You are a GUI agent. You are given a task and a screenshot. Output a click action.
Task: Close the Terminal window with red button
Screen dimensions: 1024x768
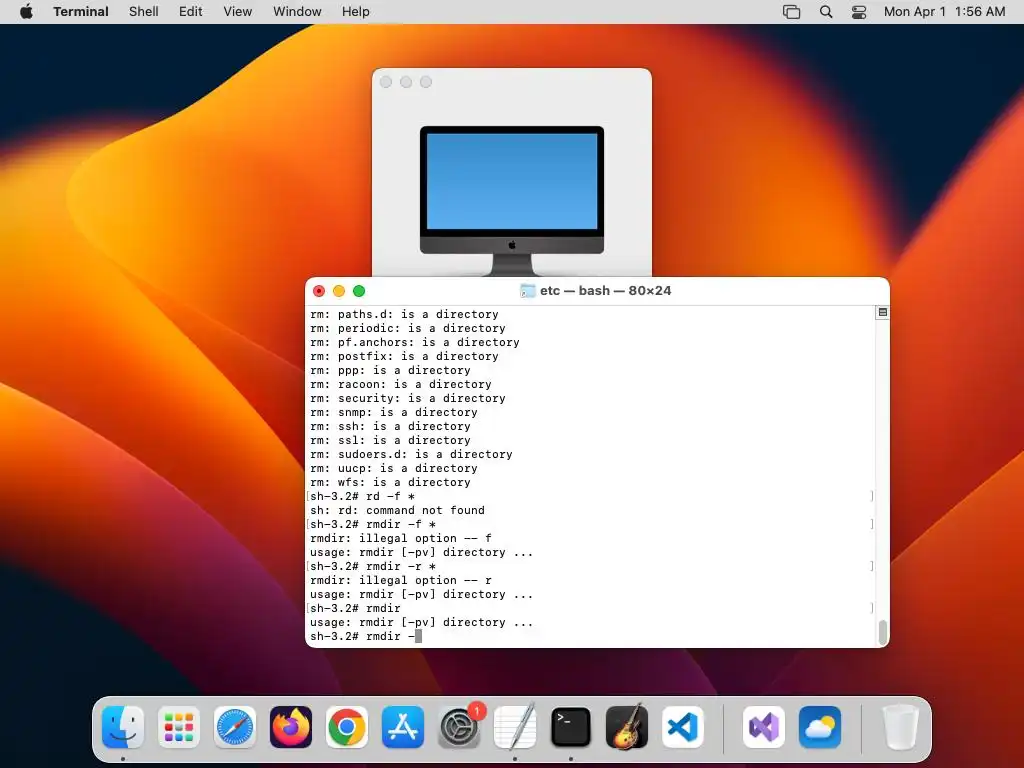[x=319, y=291]
